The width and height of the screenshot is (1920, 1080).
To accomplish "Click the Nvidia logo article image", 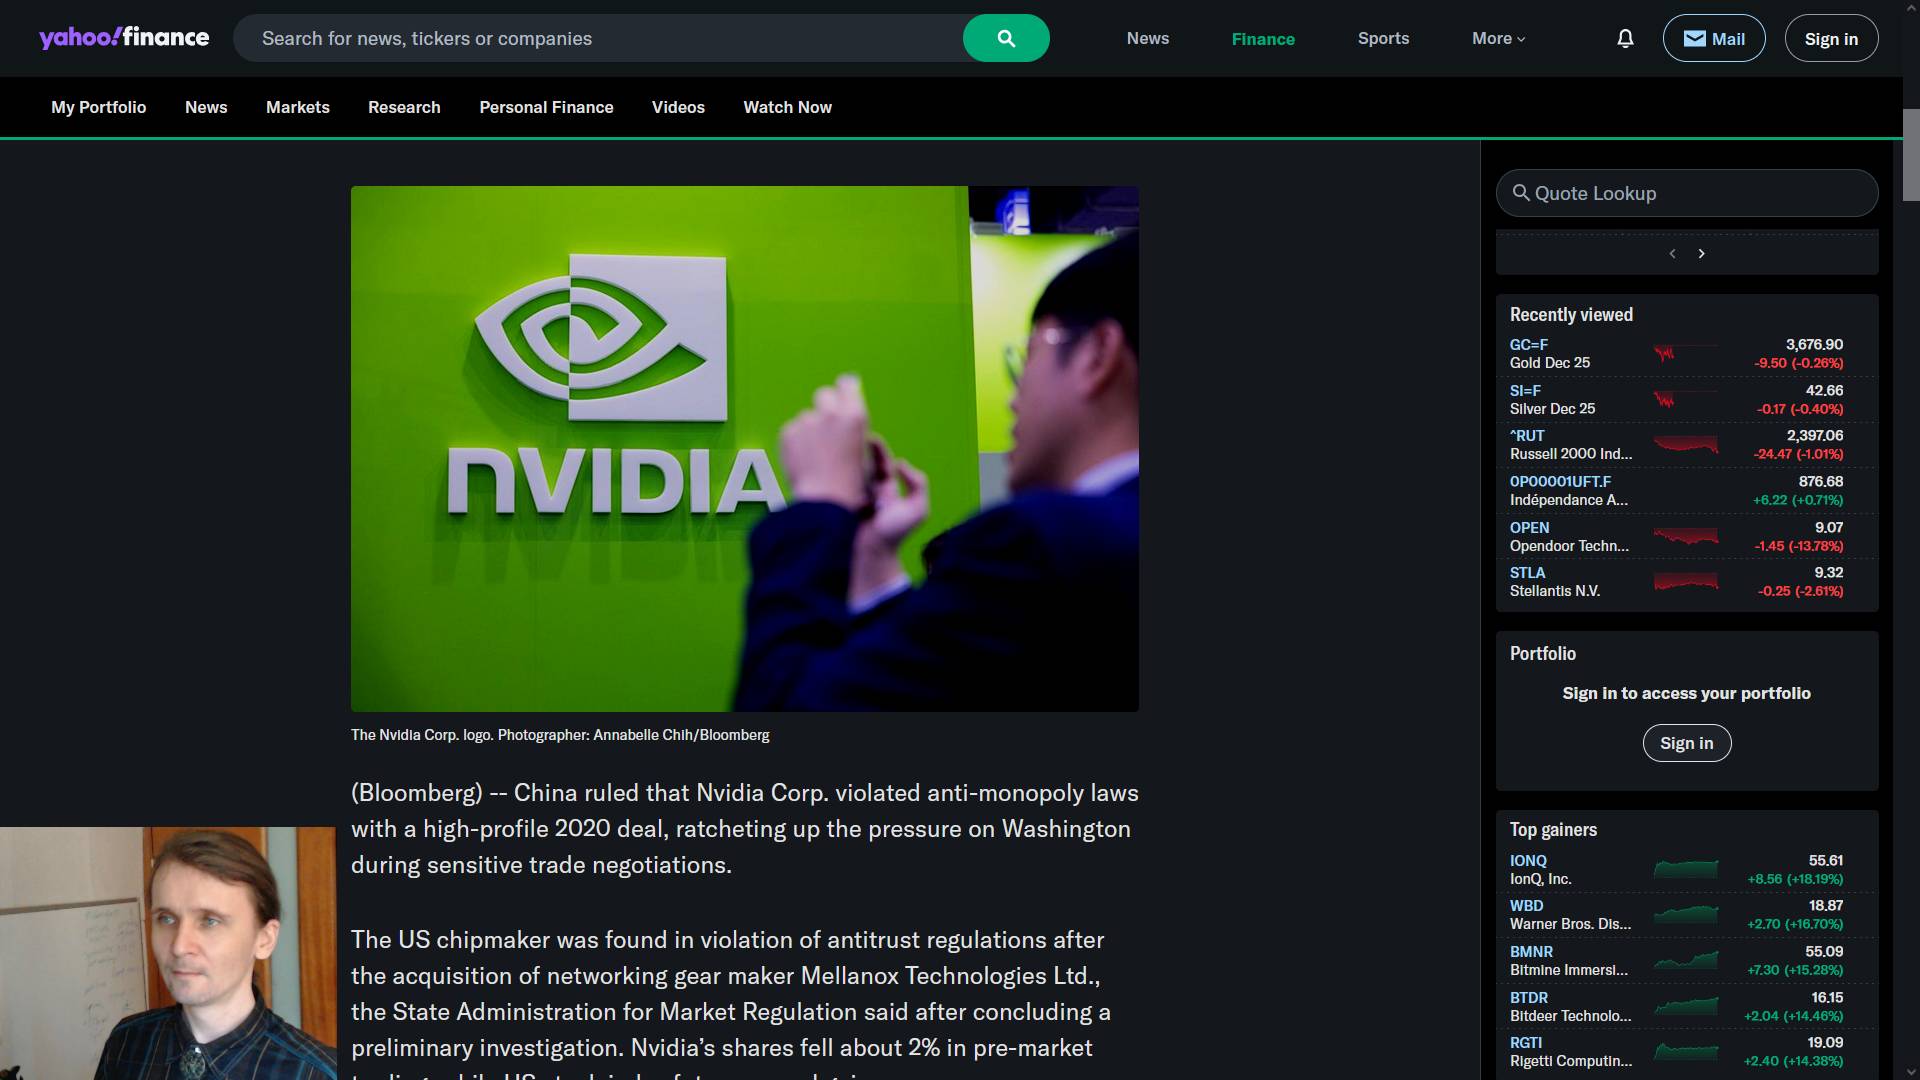I will (744, 449).
